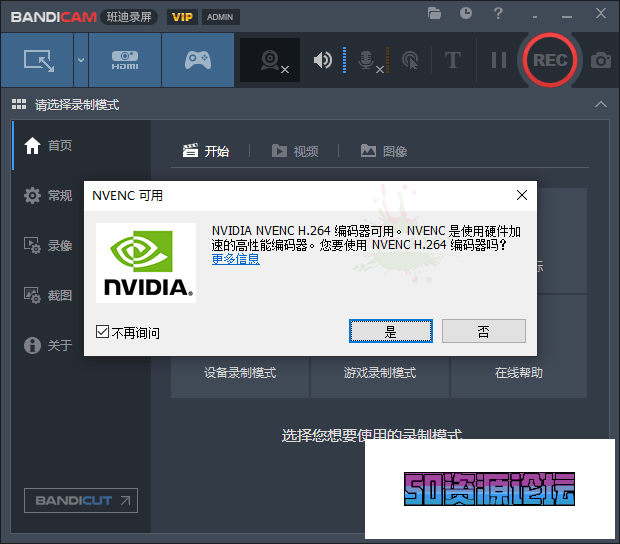The width and height of the screenshot is (620, 544).
Task: Select HDMI device recording mode
Action: click(x=125, y=60)
